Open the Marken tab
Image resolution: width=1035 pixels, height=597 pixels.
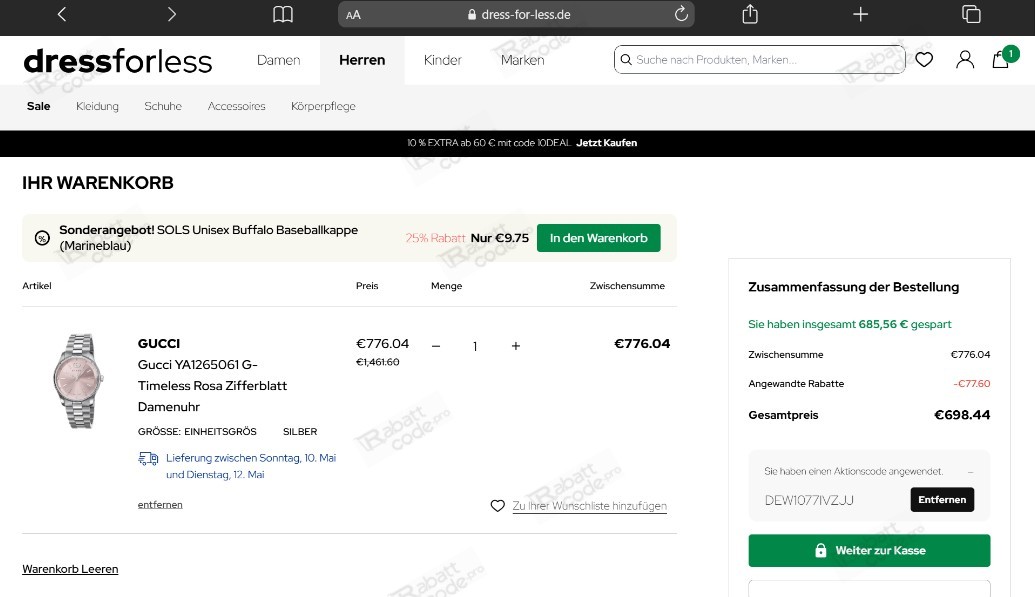click(x=522, y=60)
